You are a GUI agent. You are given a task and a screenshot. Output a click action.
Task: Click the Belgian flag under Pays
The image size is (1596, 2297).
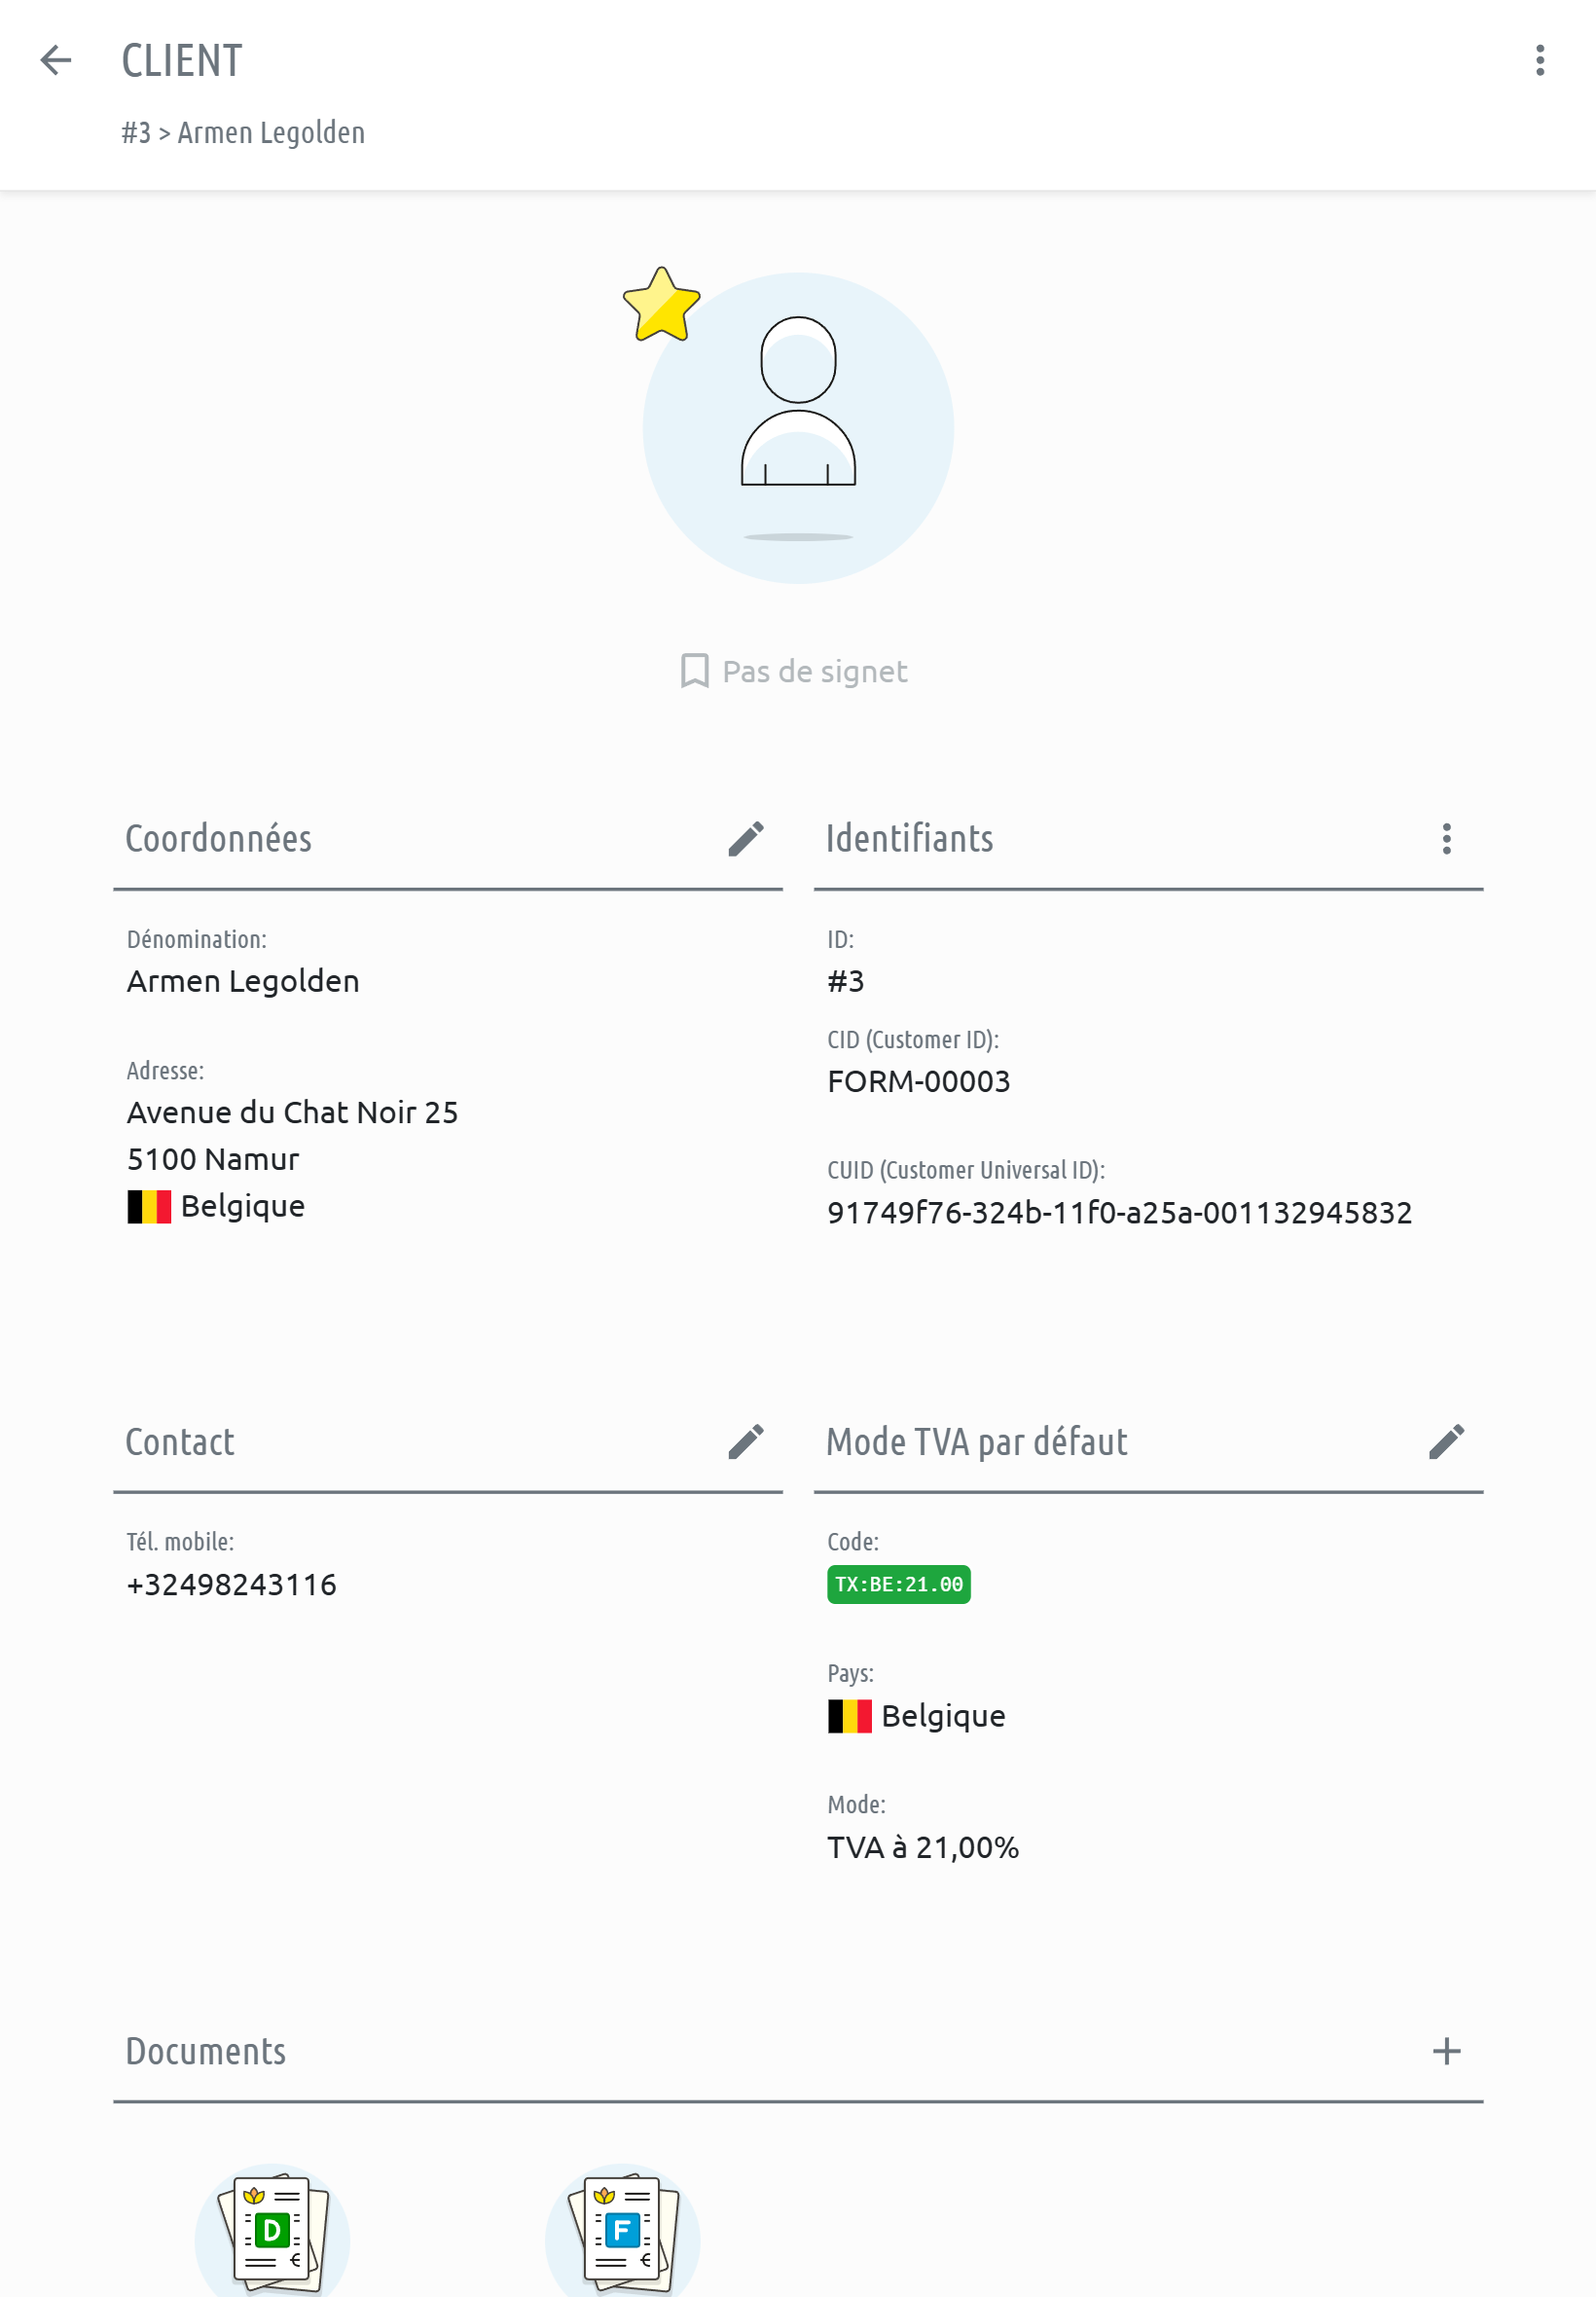coord(849,1716)
